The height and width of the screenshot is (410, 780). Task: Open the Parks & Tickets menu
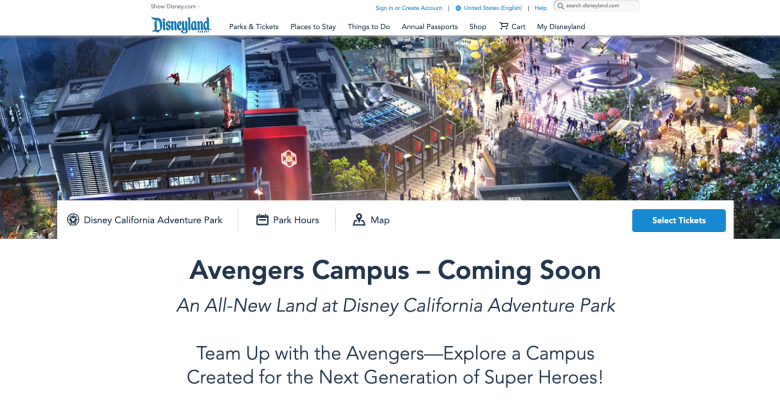(x=254, y=27)
